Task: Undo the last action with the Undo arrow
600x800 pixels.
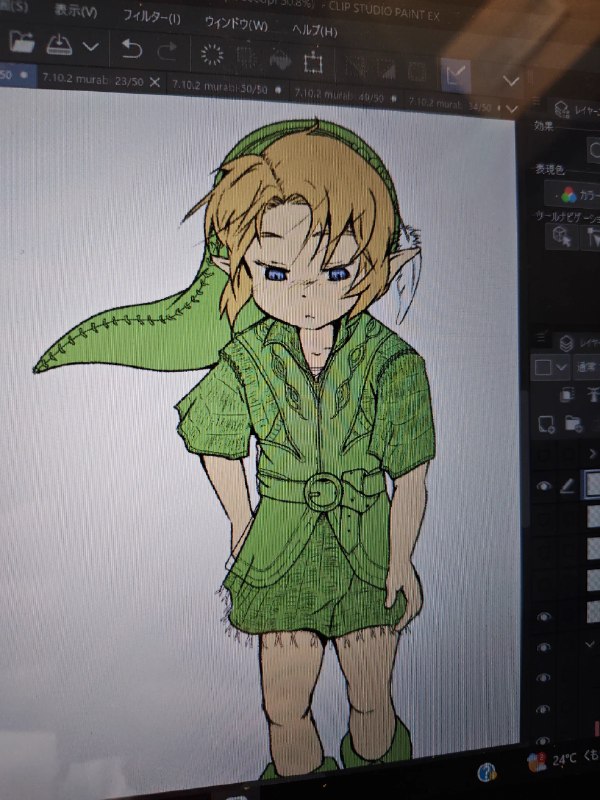Action: tap(132, 49)
